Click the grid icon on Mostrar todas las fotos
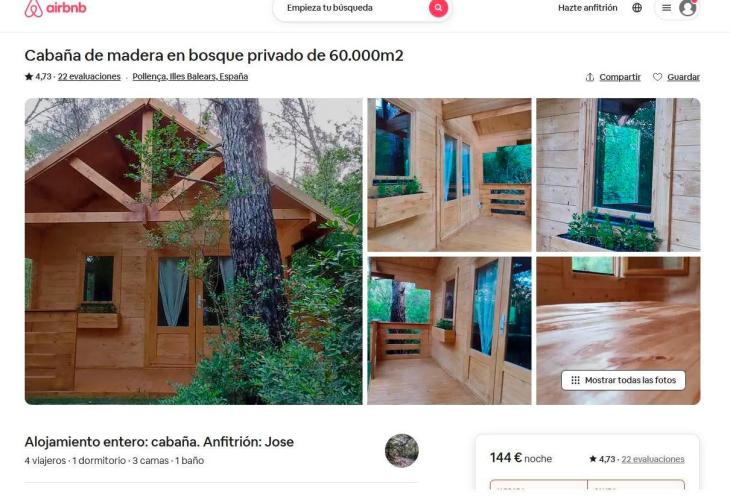The width and height of the screenshot is (730, 500). tap(575, 380)
